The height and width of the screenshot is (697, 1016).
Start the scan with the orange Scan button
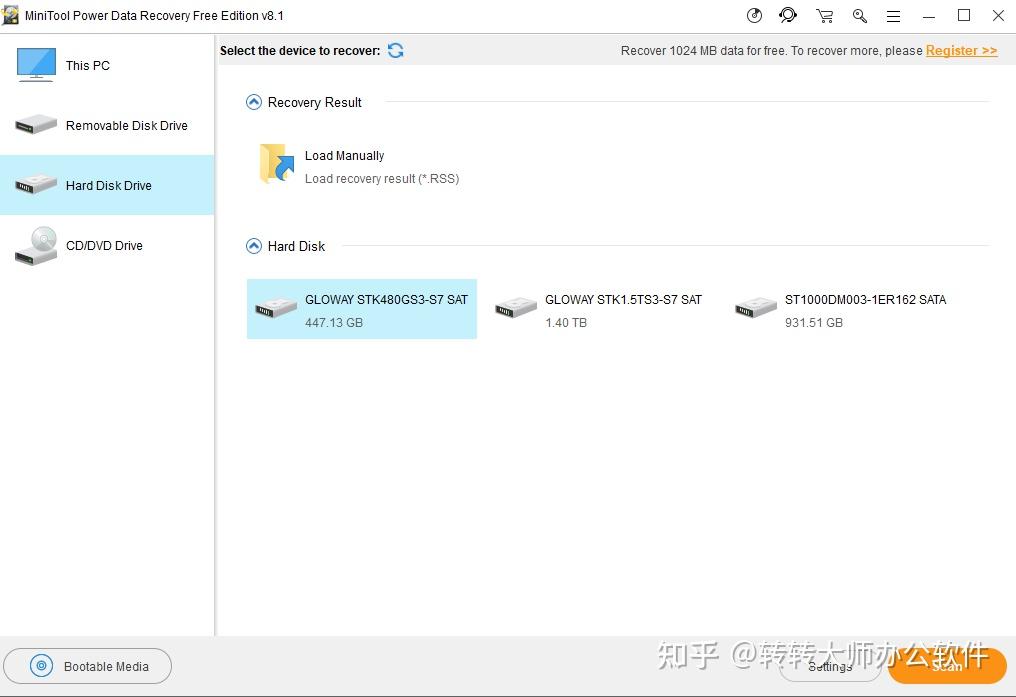[x=947, y=666]
